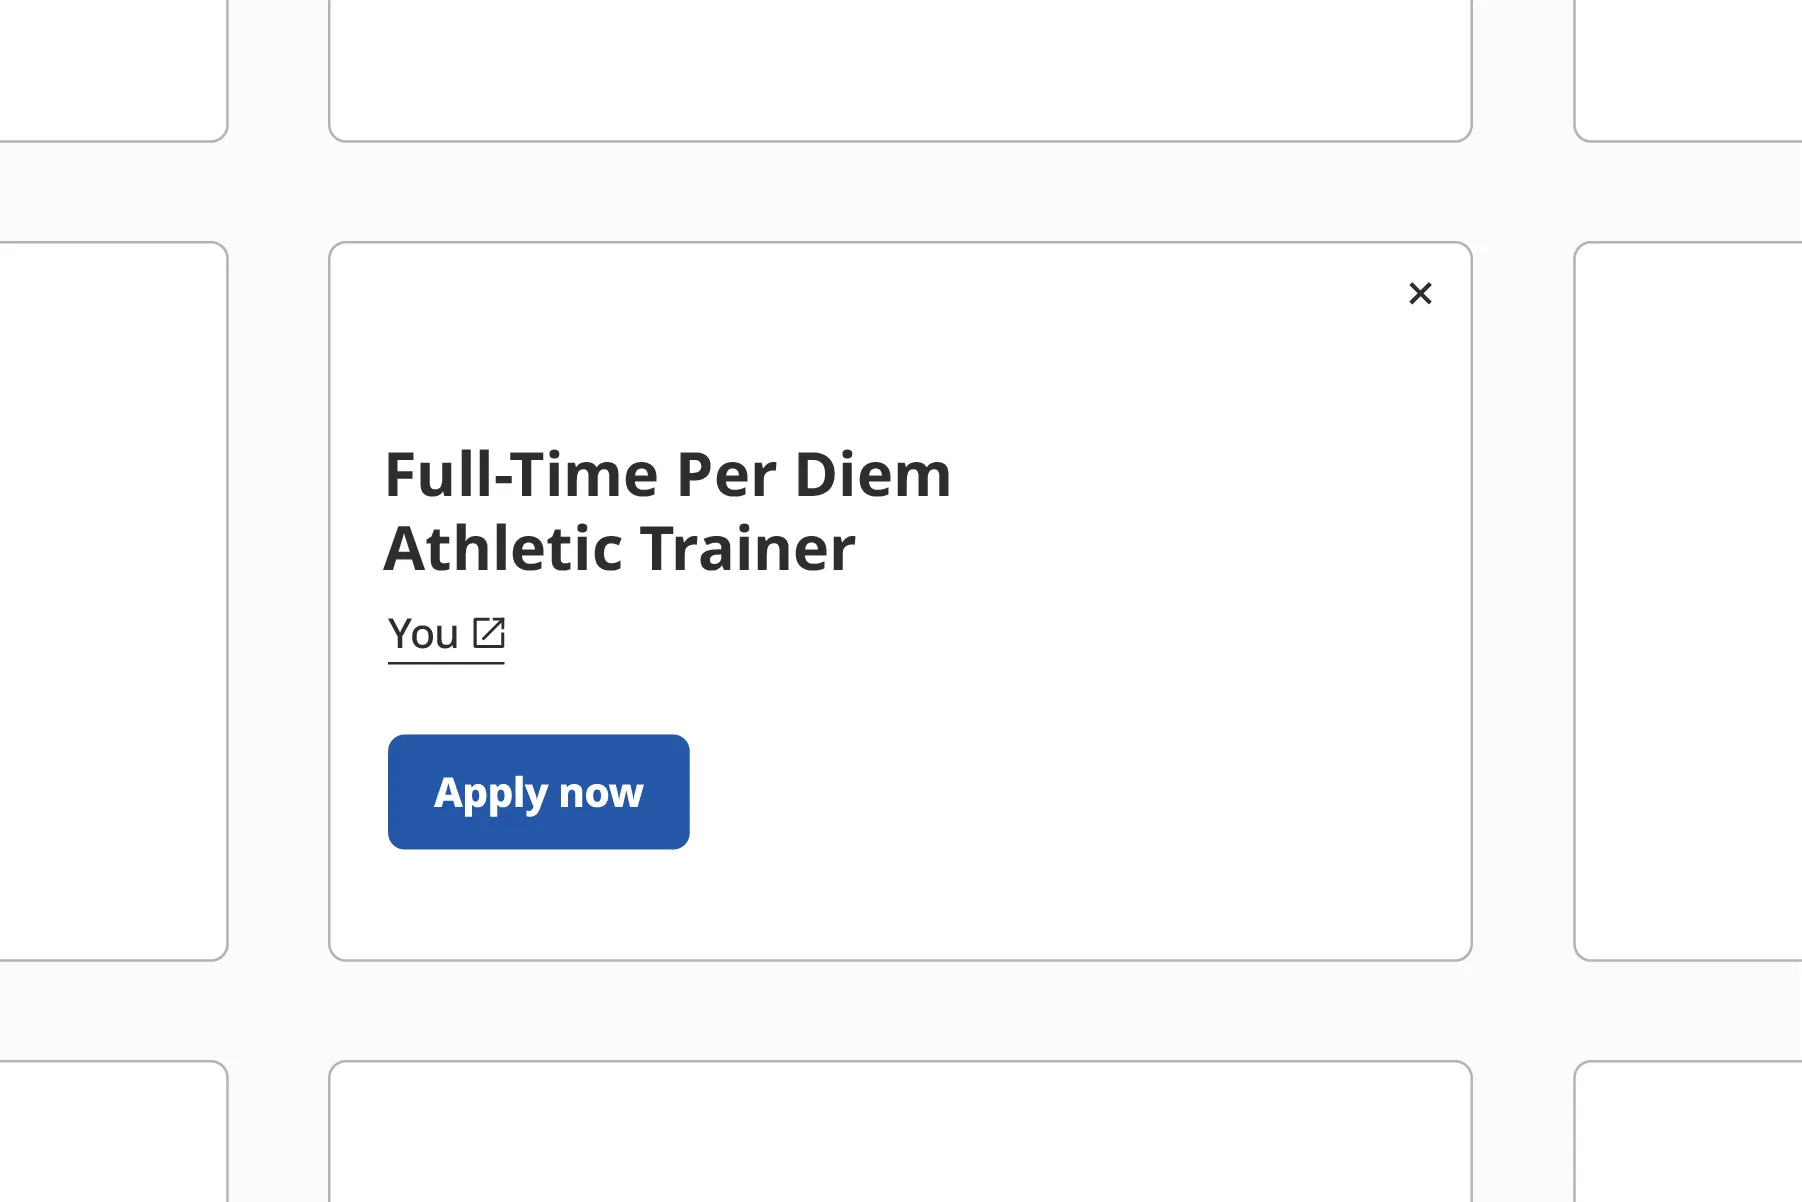1802x1202 pixels.
Task: Click the Apply now button
Action: coord(538,792)
